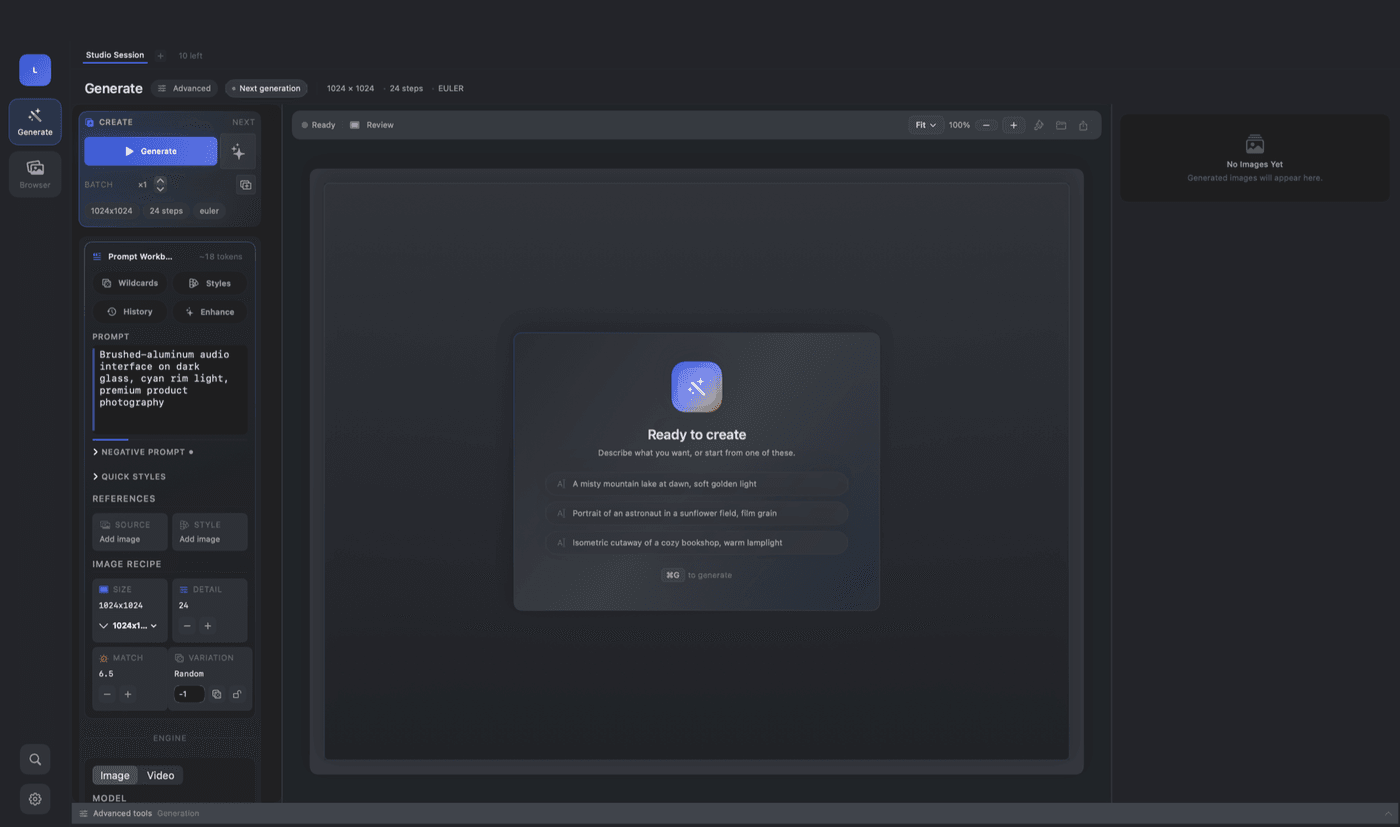This screenshot has height=827, width=1400.
Task: Click into the Prompt text area
Action: click(170, 390)
